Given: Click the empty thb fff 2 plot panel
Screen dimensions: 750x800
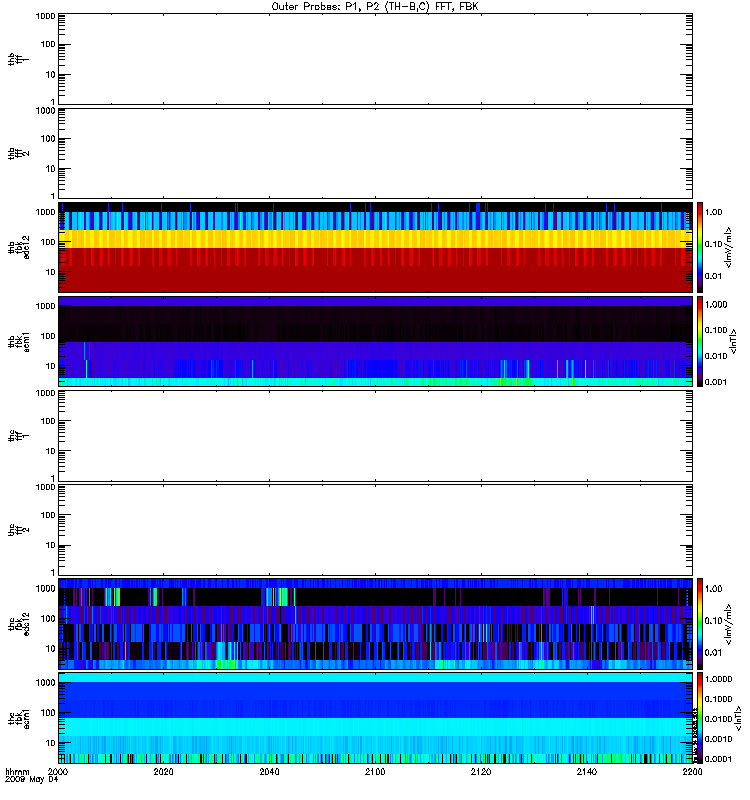Looking at the screenshot, I should click(x=376, y=153).
